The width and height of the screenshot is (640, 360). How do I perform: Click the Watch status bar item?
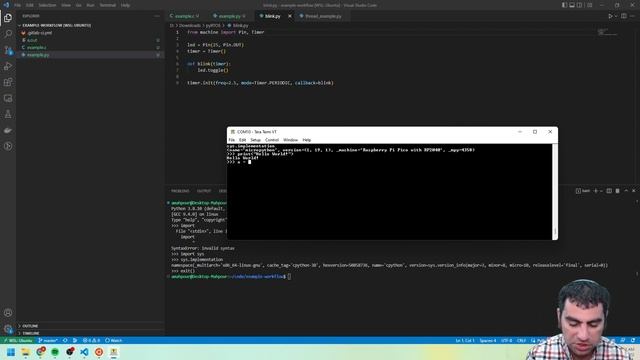113,340
